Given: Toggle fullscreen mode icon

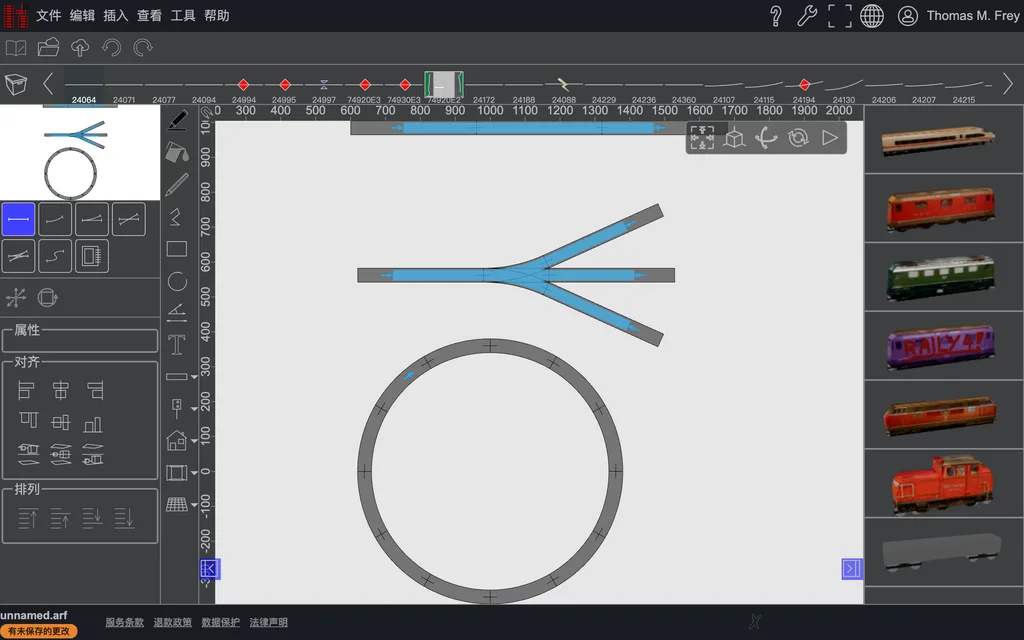Looking at the screenshot, I should pos(839,16).
